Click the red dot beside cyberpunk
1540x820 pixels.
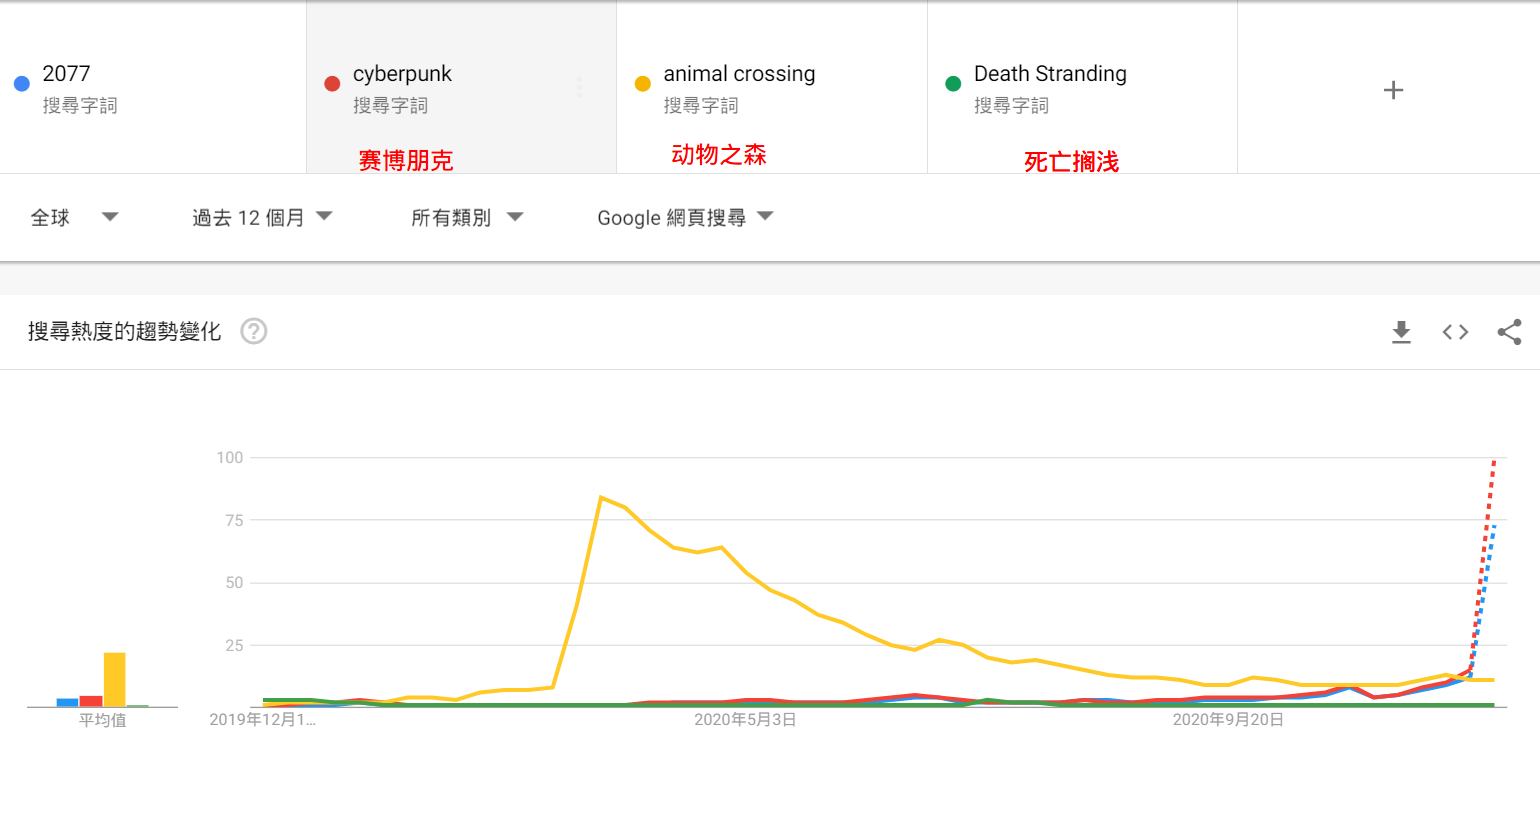(332, 84)
